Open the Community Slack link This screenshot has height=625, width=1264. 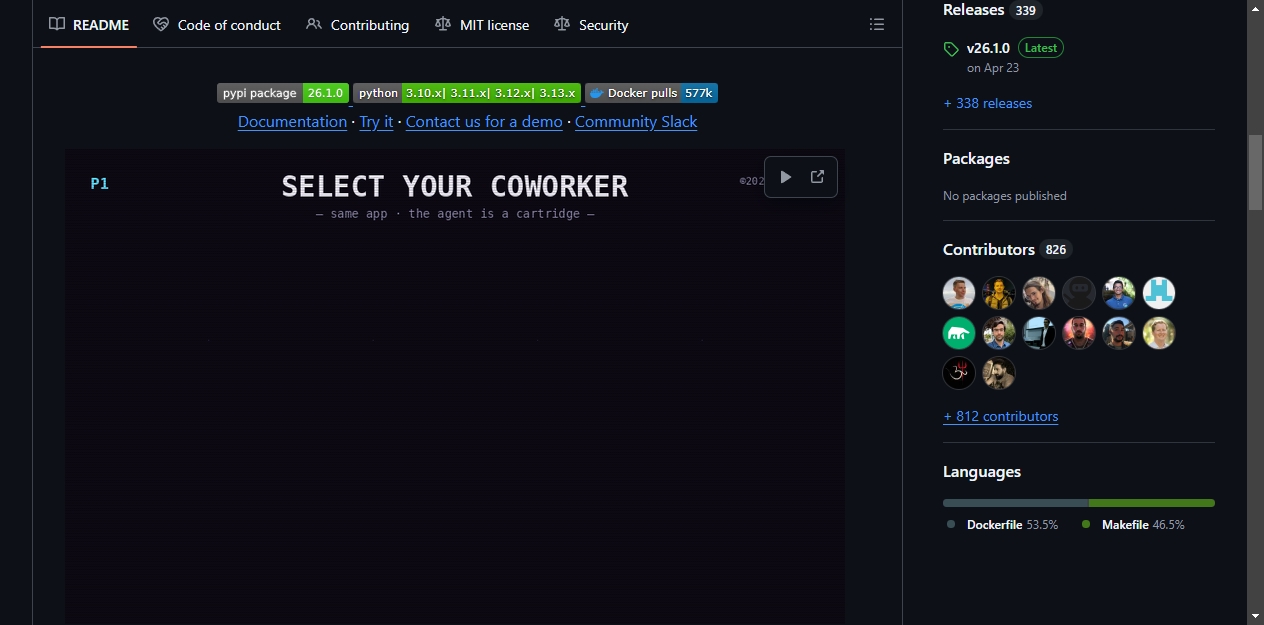tap(636, 122)
